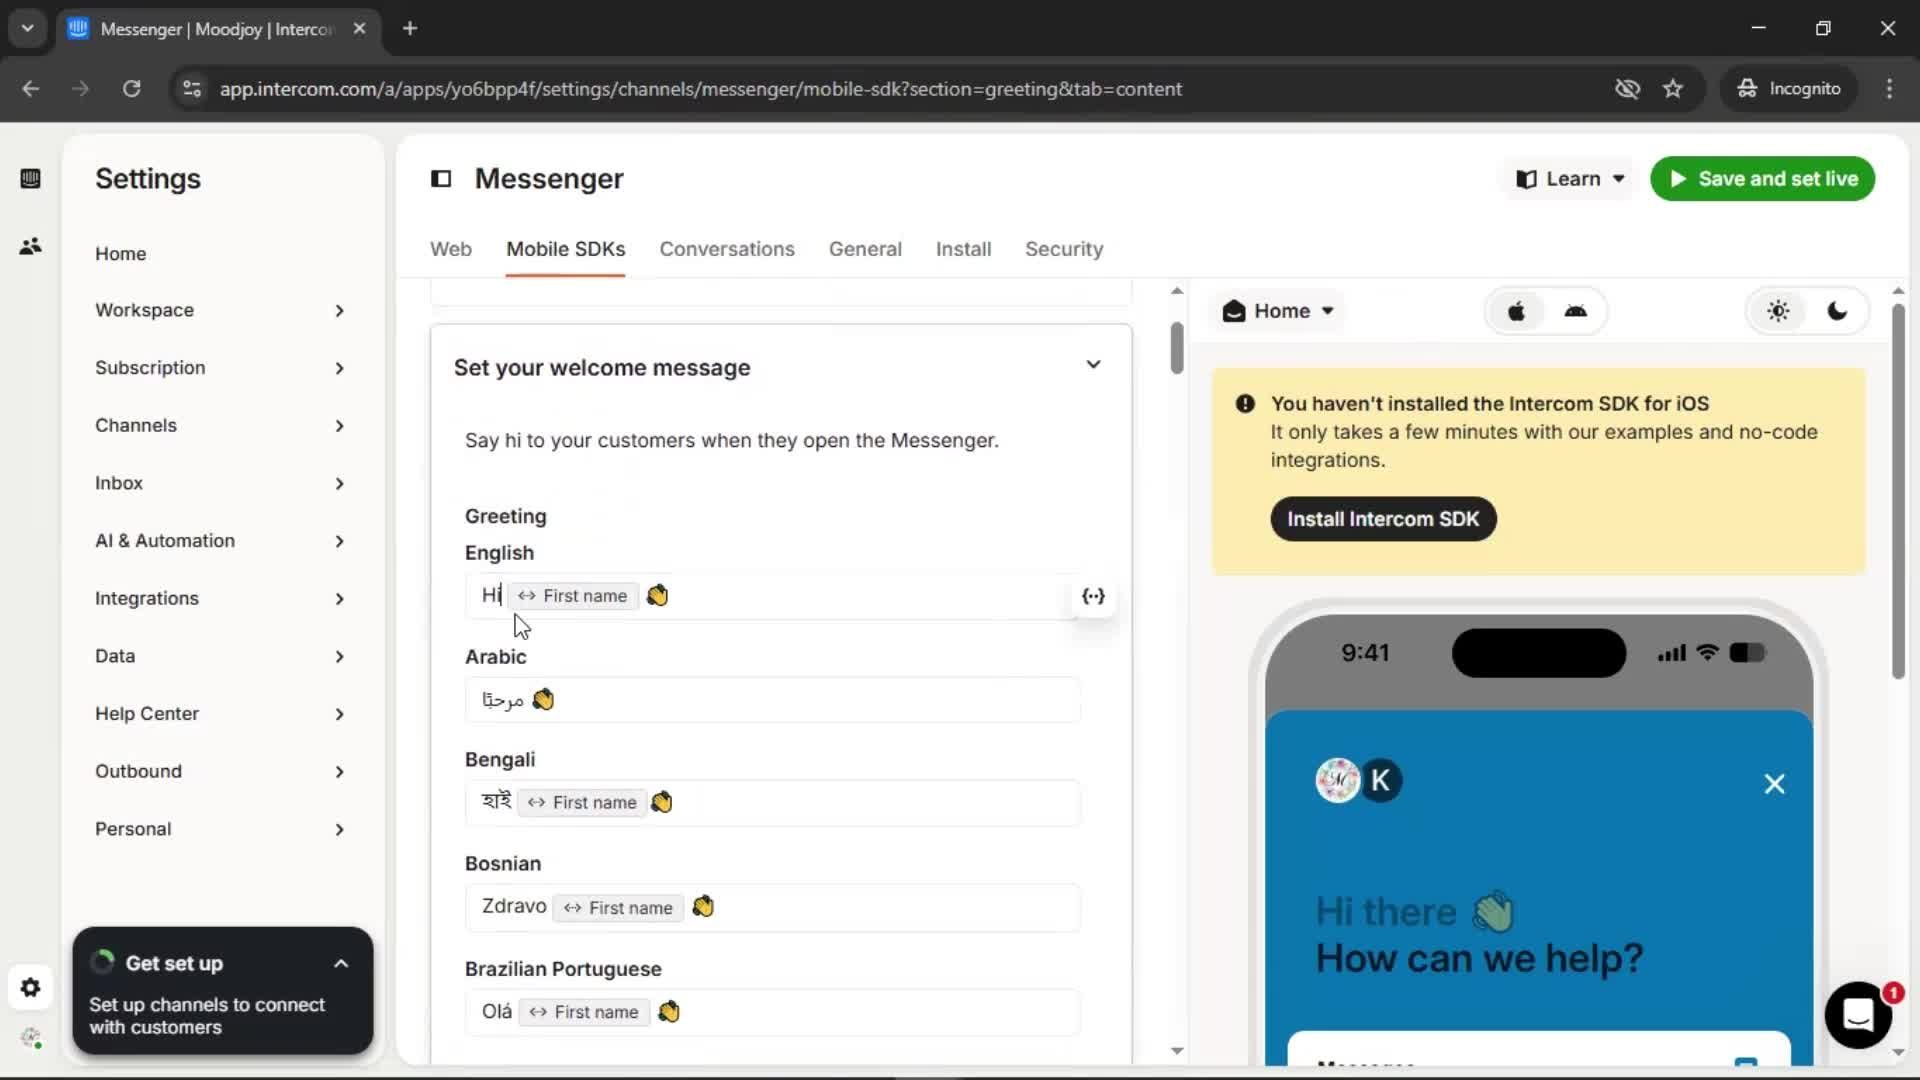1920x1080 pixels.
Task: Open the General tab
Action: click(865, 249)
